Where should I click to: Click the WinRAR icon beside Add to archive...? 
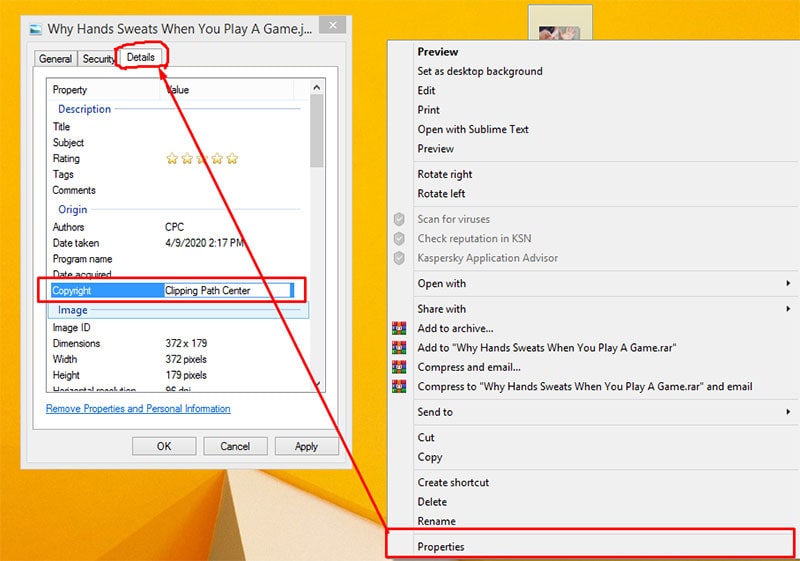(x=399, y=328)
